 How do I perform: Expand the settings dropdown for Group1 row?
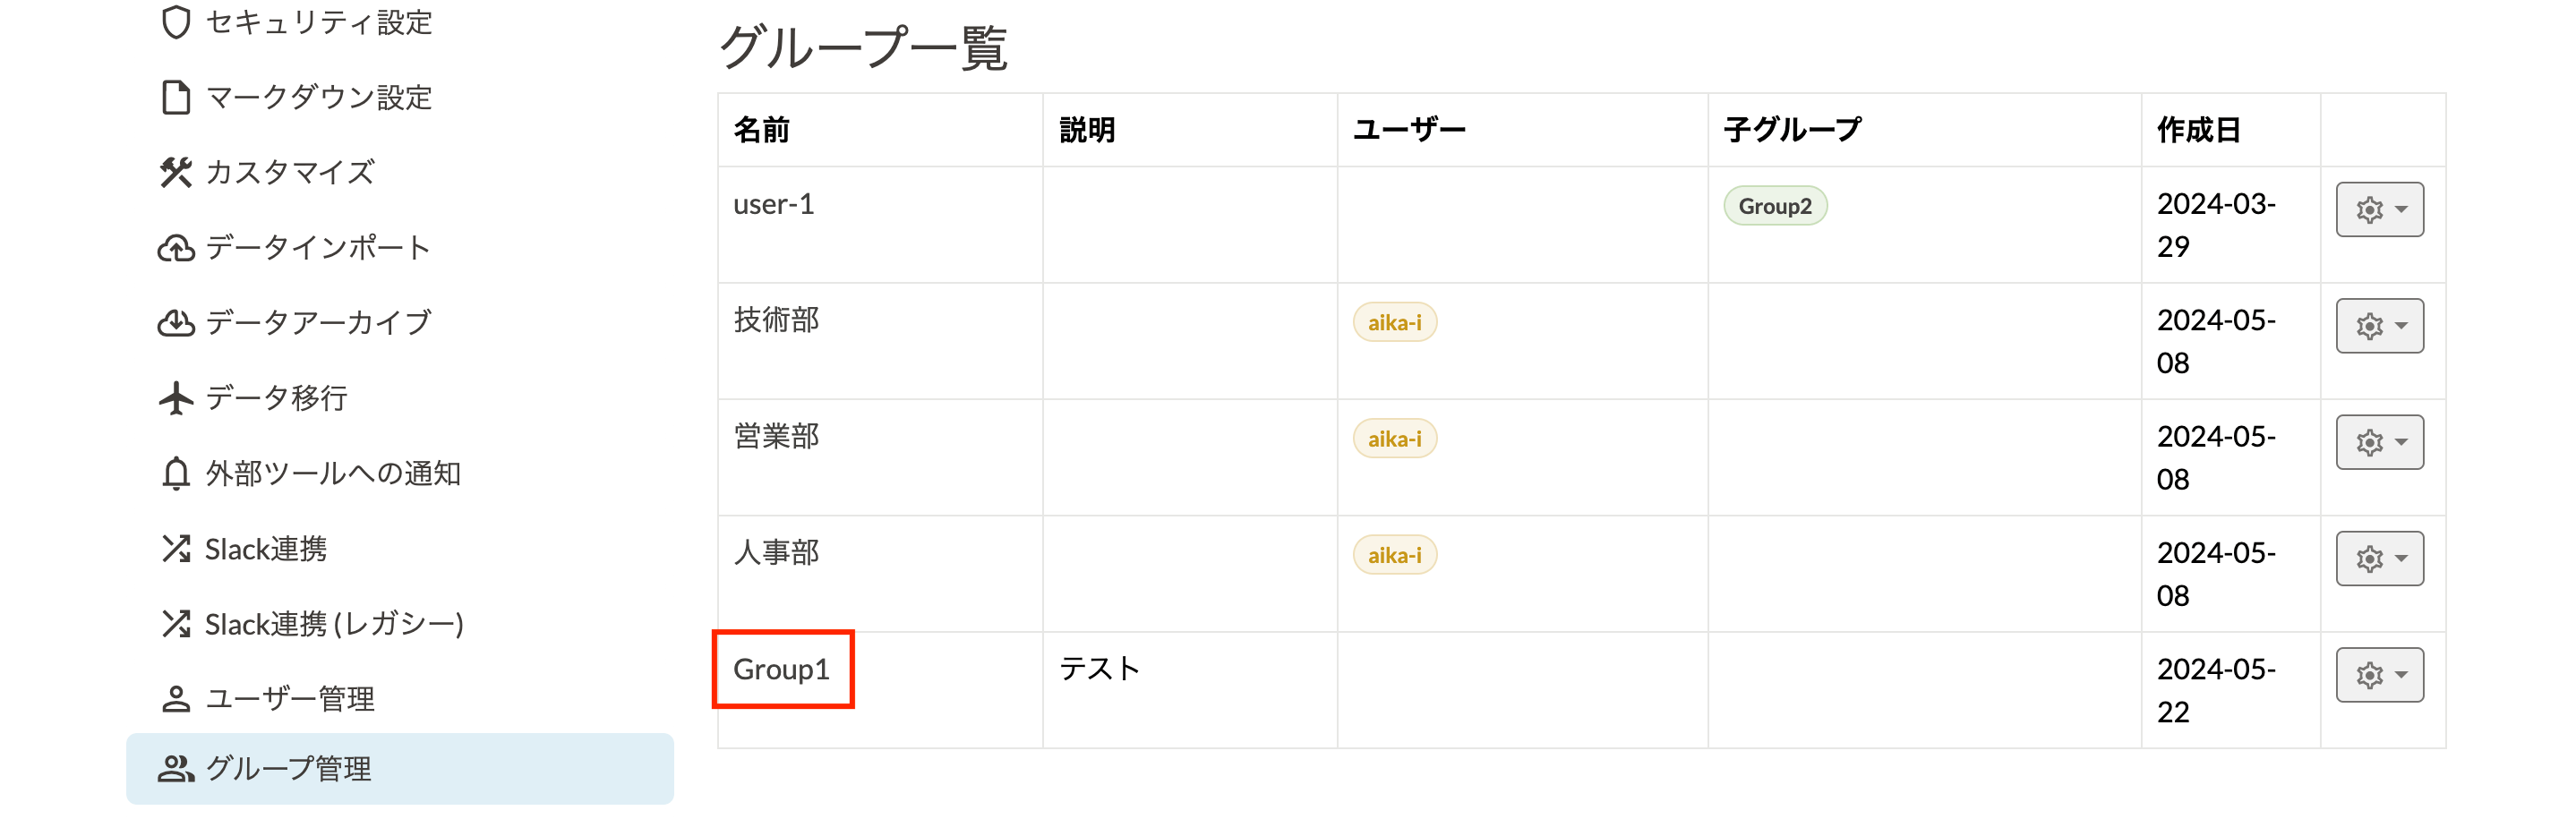point(2379,675)
